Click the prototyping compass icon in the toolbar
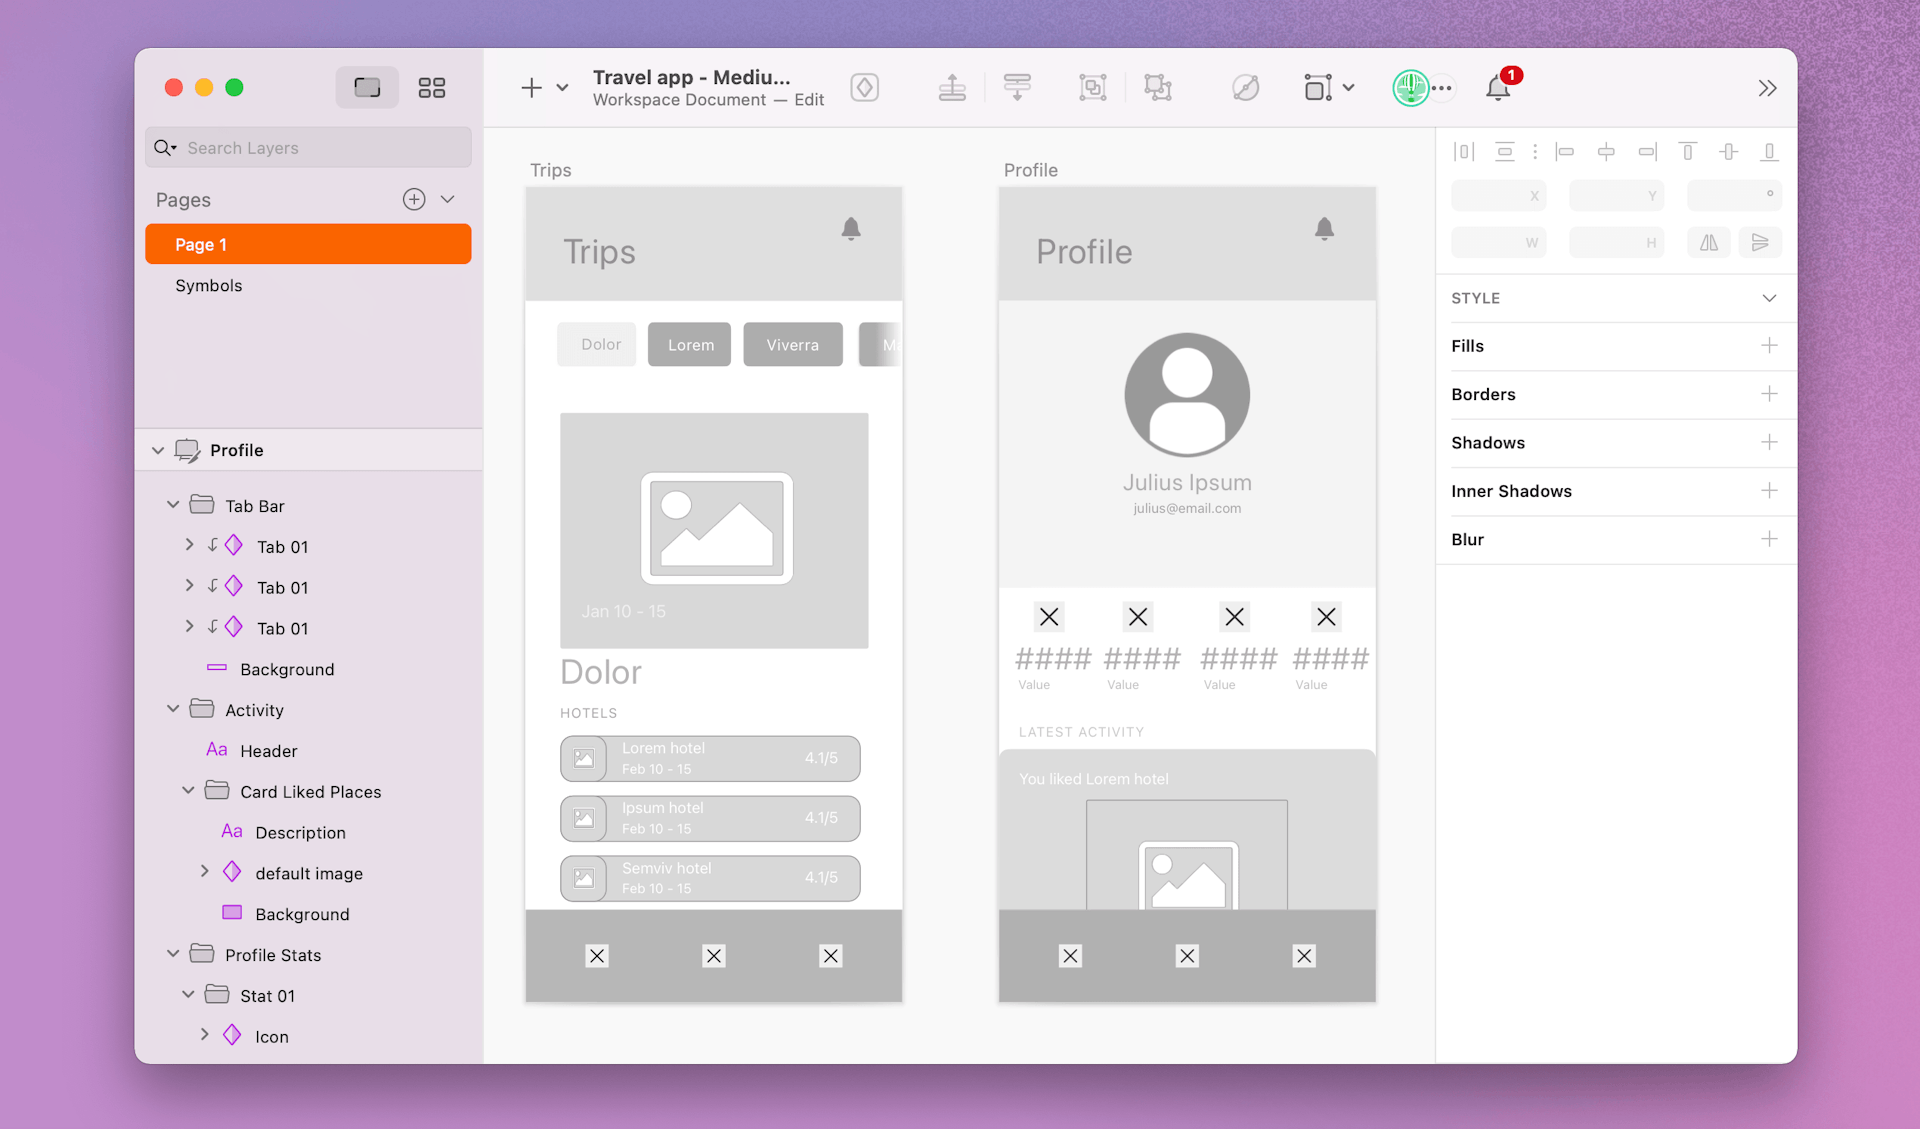The width and height of the screenshot is (1920, 1129). 1245,87
